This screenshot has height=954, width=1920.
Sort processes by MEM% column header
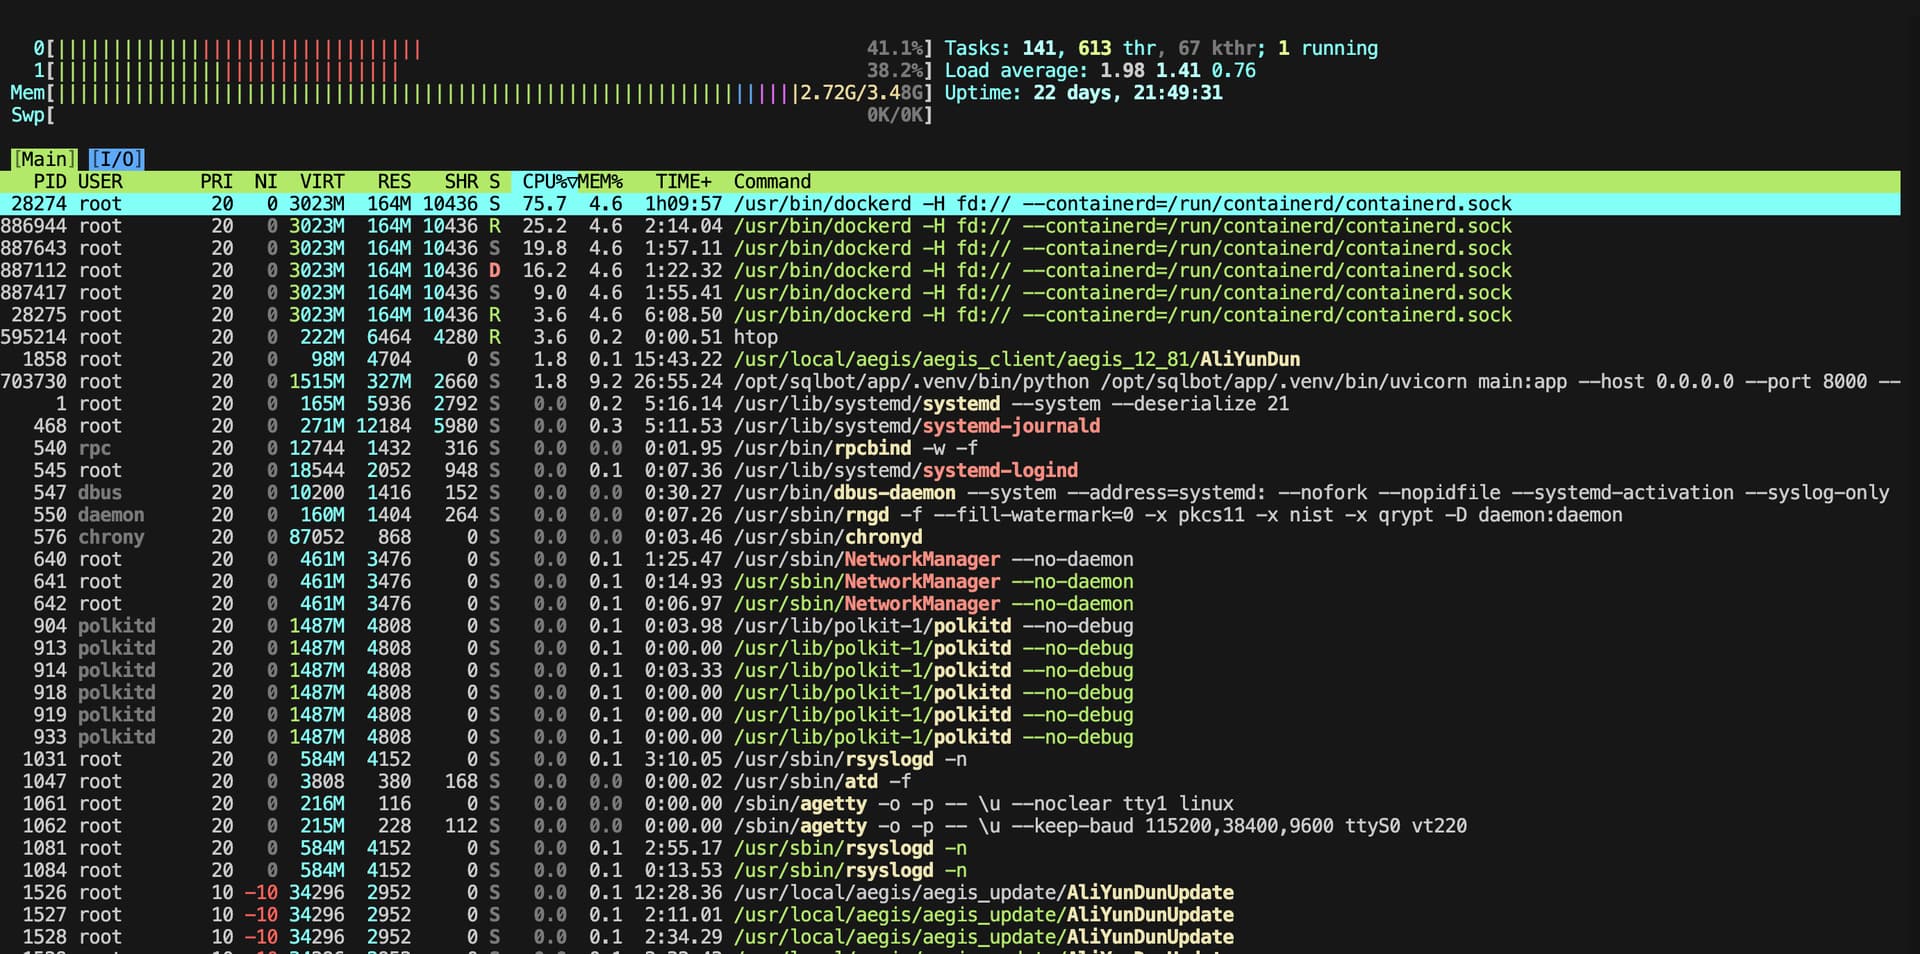pos(600,182)
